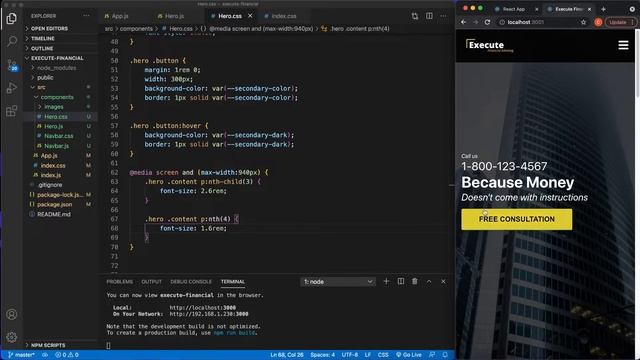Image resolution: width=640 pixels, height=360 pixels.
Task: Open the terminal selector dropdown 1: node
Action: point(338,282)
